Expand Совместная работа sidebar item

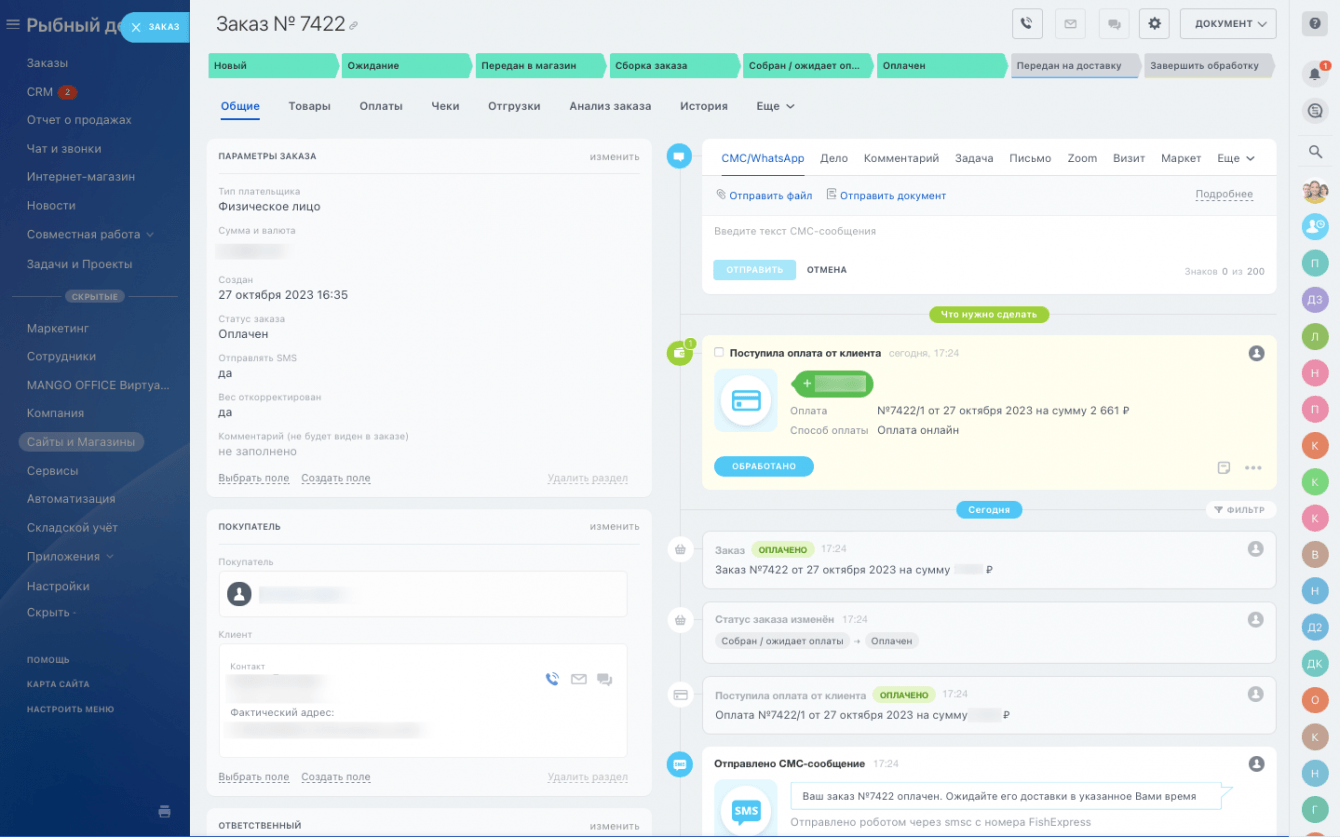(x=91, y=234)
